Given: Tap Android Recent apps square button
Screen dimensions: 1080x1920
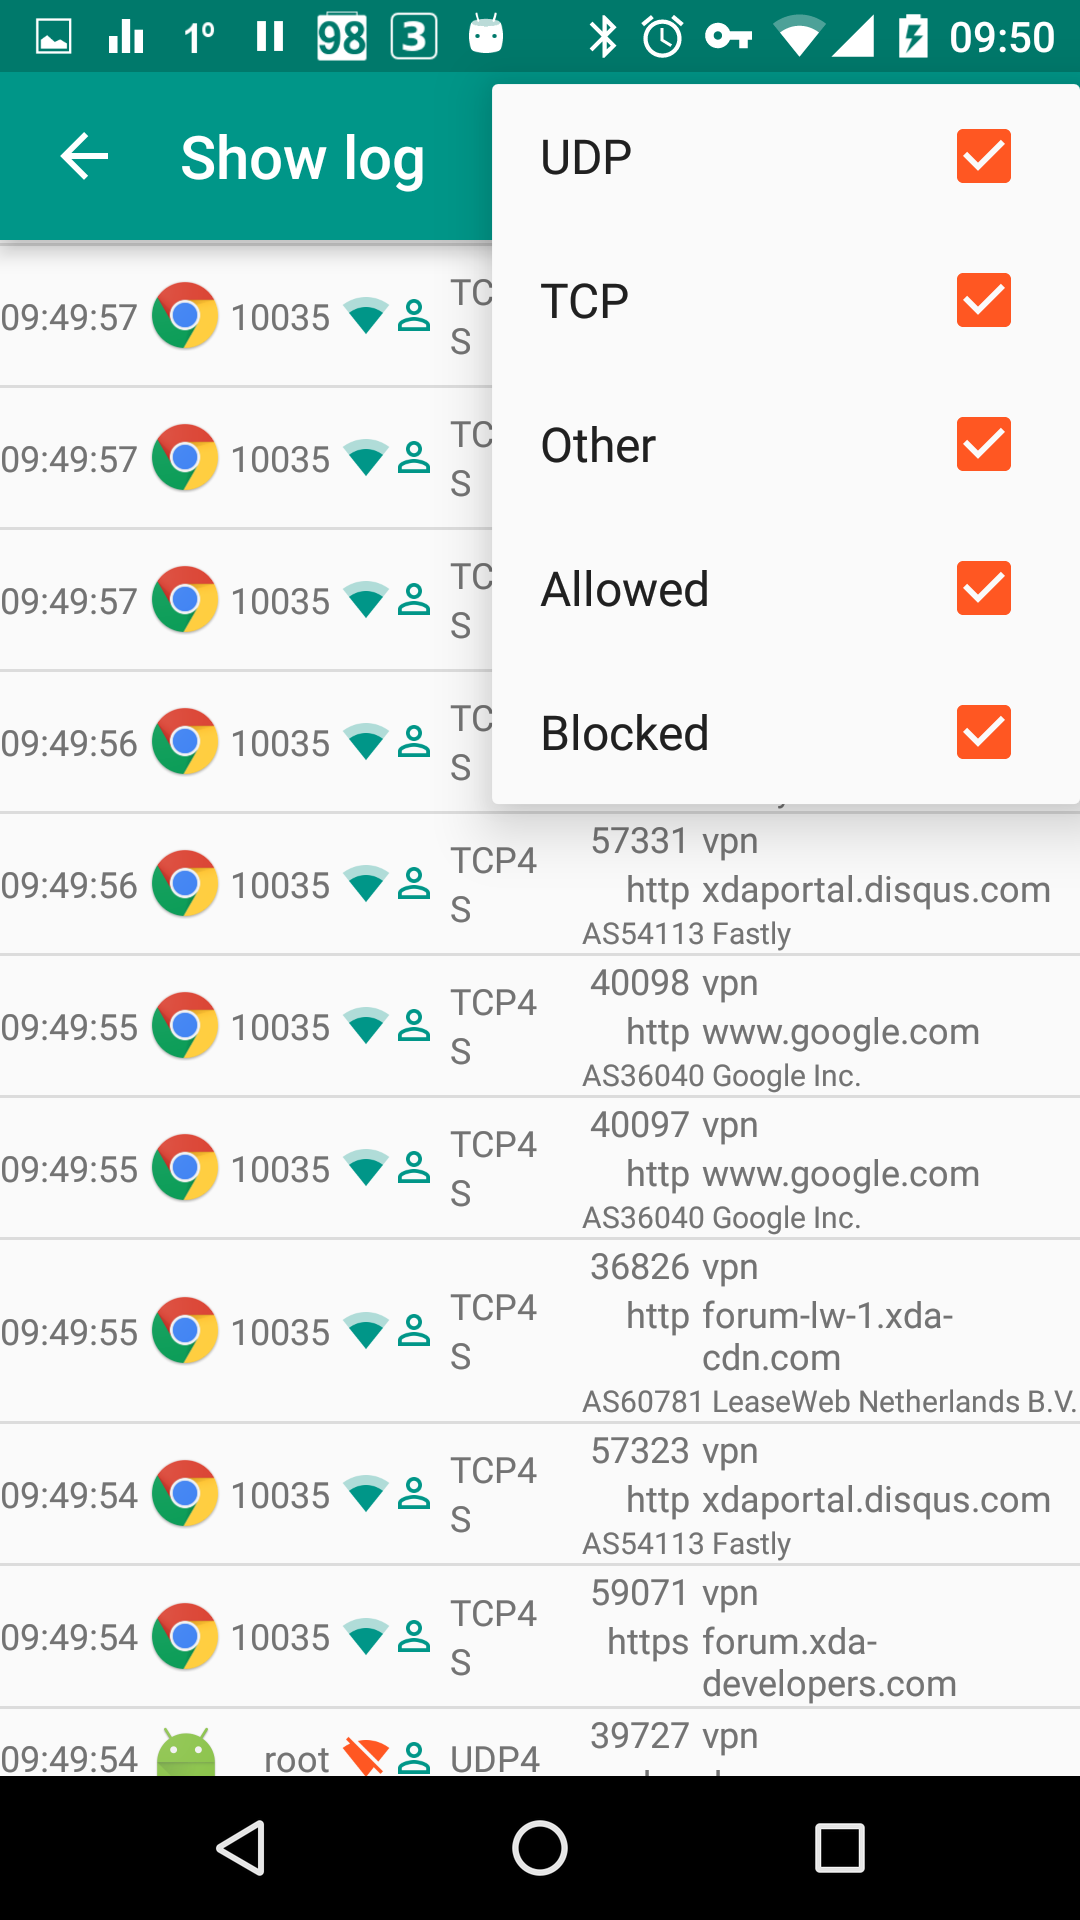Looking at the screenshot, I should tap(840, 1848).
